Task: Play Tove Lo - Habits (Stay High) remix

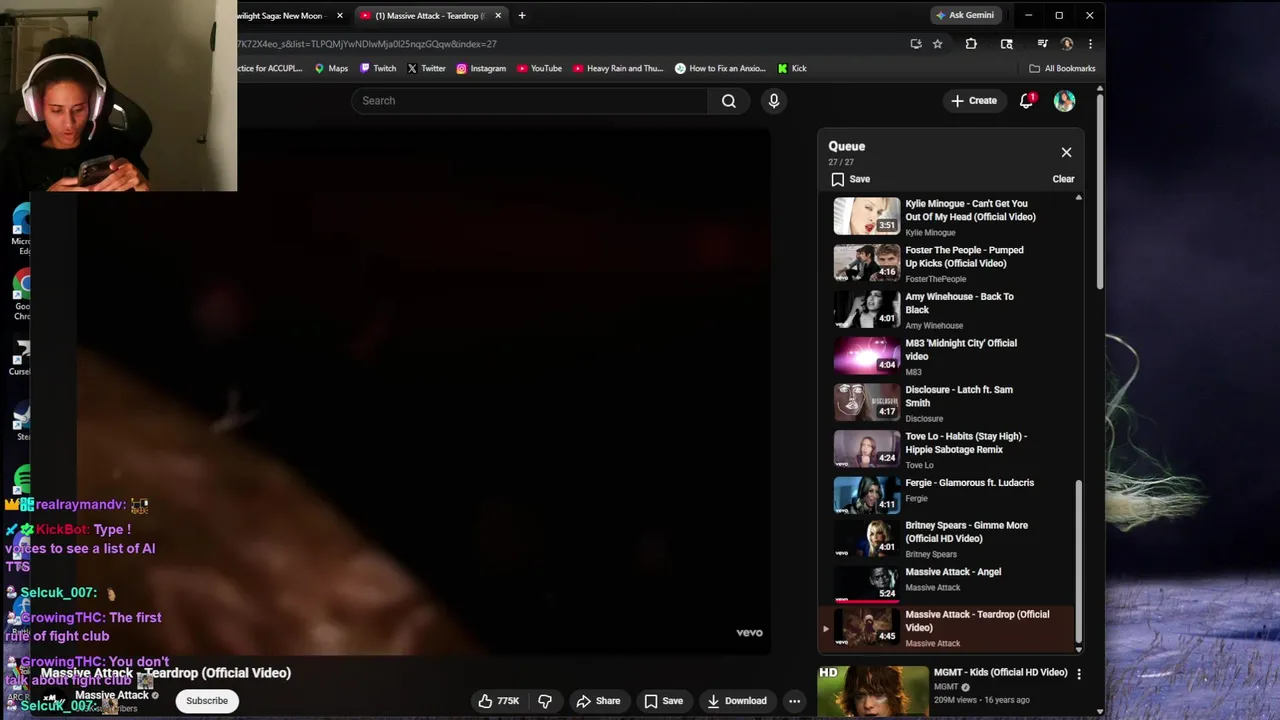Action: [x=945, y=449]
